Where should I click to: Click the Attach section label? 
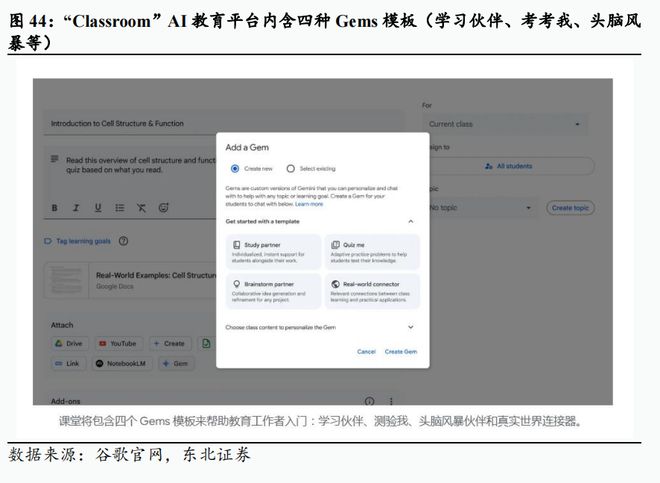tap(62, 325)
